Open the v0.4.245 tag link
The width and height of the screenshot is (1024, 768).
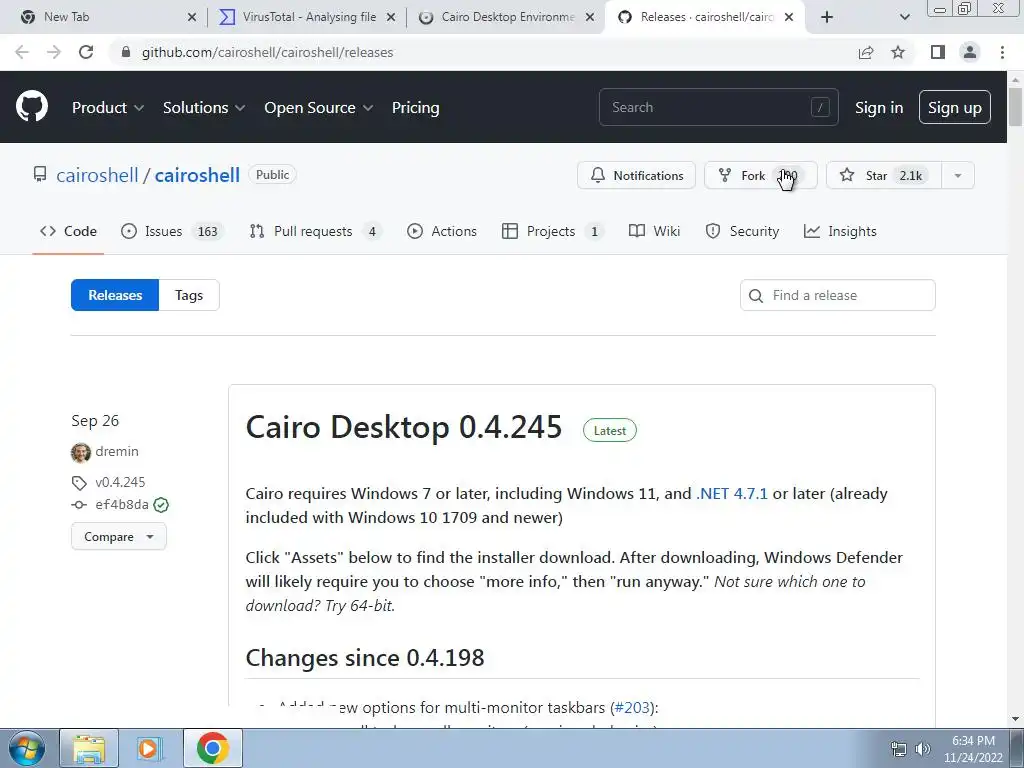click(x=120, y=482)
